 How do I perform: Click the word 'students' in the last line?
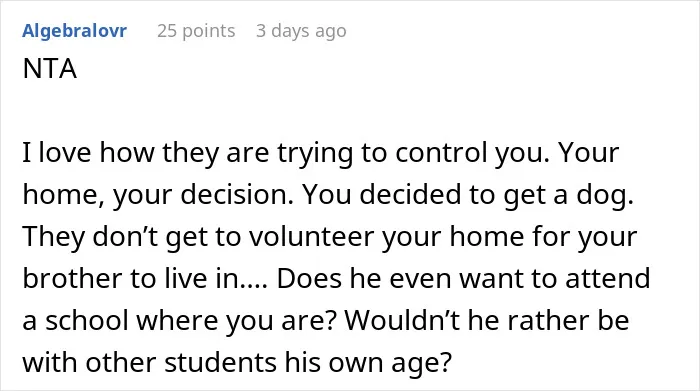click(x=220, y=363)
